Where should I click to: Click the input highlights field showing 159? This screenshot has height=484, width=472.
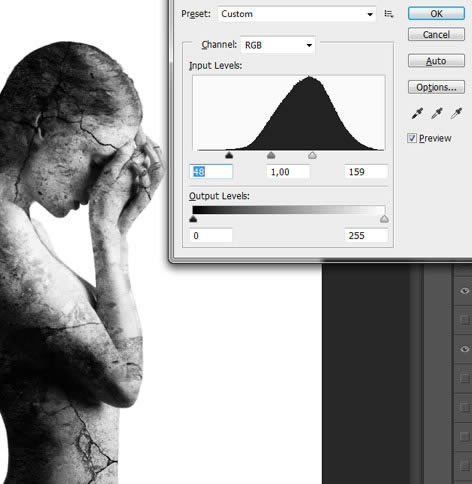coord(366,172)
